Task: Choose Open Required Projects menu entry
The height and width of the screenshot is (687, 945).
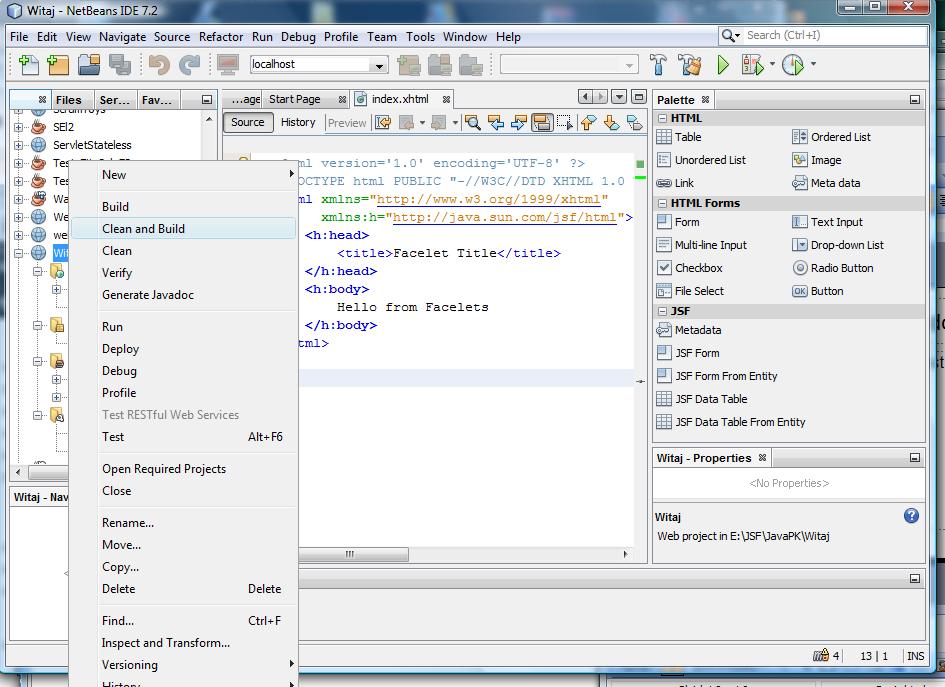Action: 183,469
